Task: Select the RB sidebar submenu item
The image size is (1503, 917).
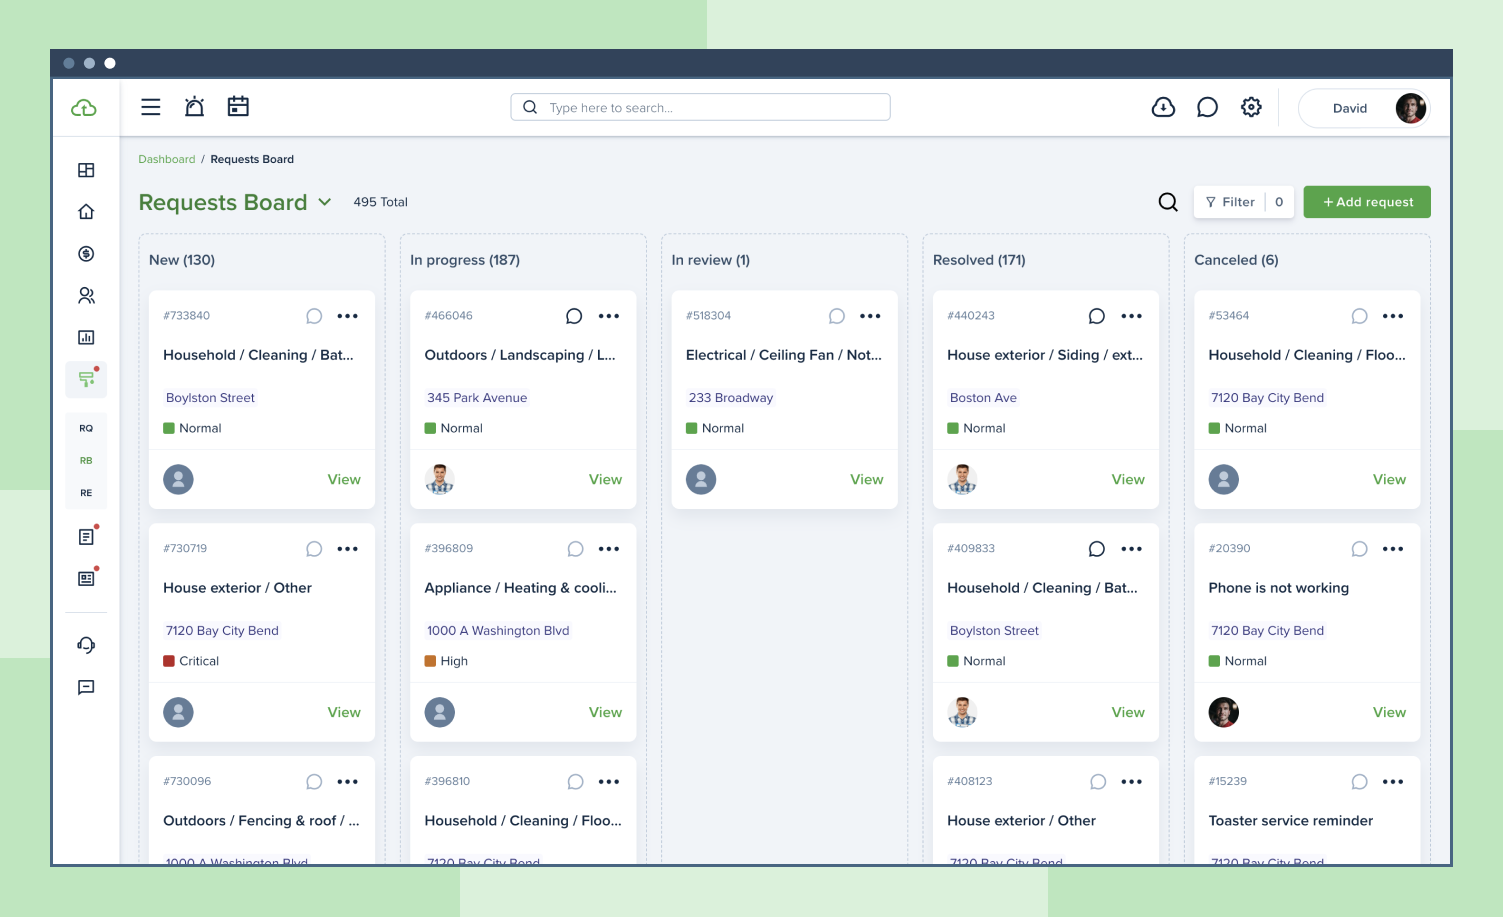Action: (x=86, y=461)
